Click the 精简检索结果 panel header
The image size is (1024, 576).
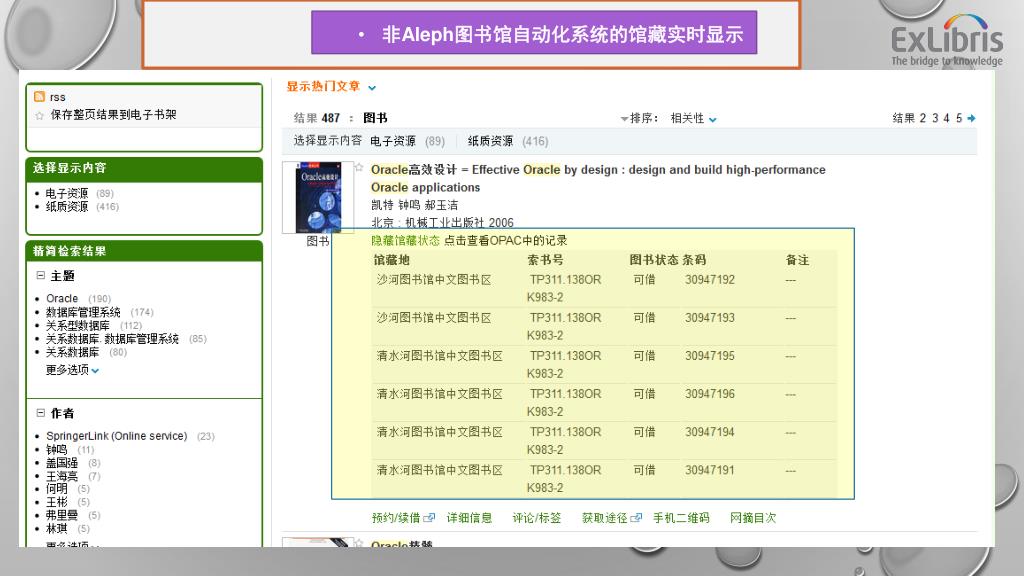pyautogui.click(x=144, y=251)
